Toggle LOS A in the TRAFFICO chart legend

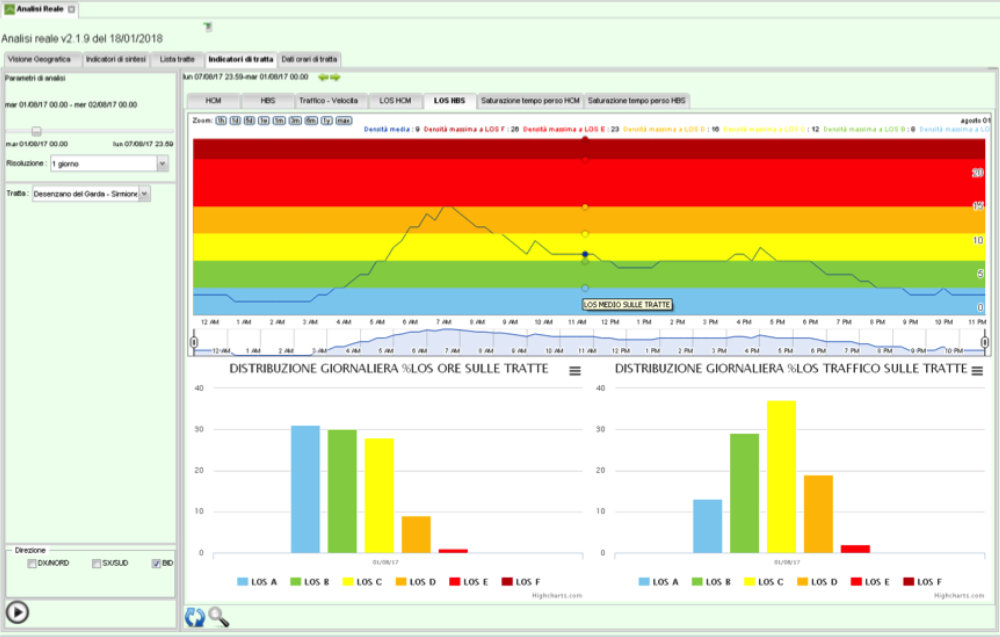click(x=659, y=582)
